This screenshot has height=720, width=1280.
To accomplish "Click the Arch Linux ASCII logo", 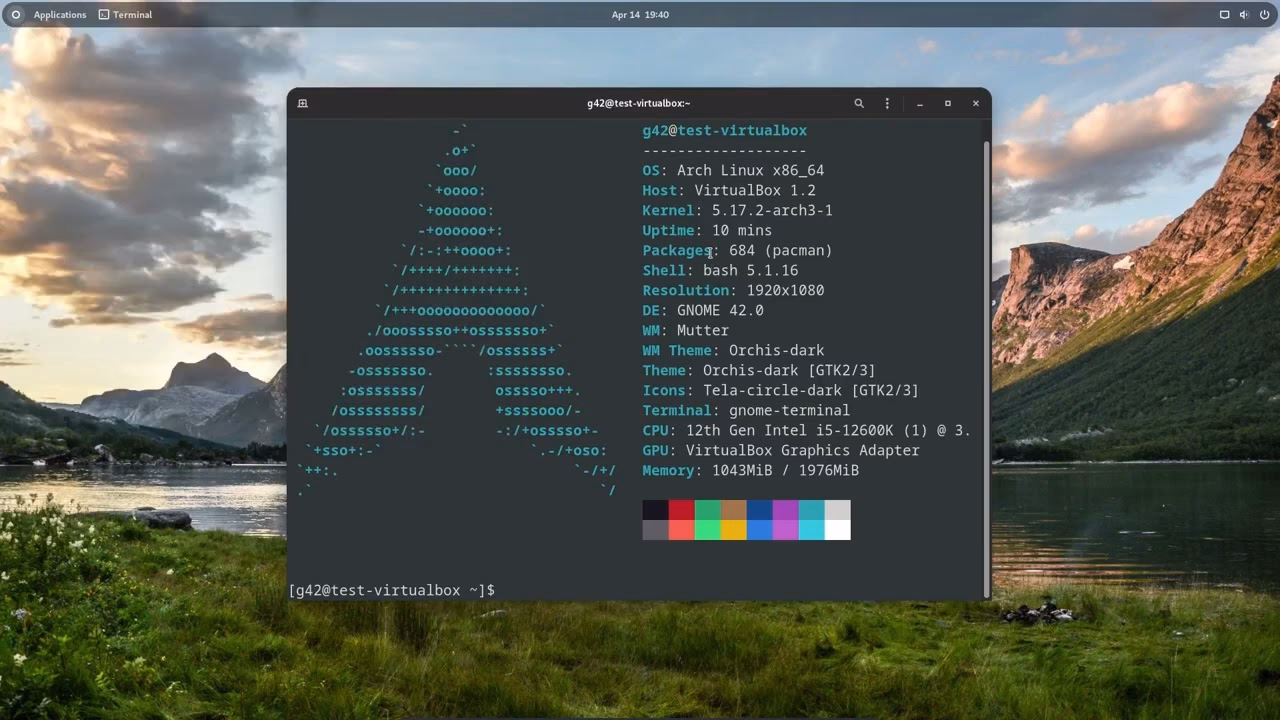I will [456, 310].
